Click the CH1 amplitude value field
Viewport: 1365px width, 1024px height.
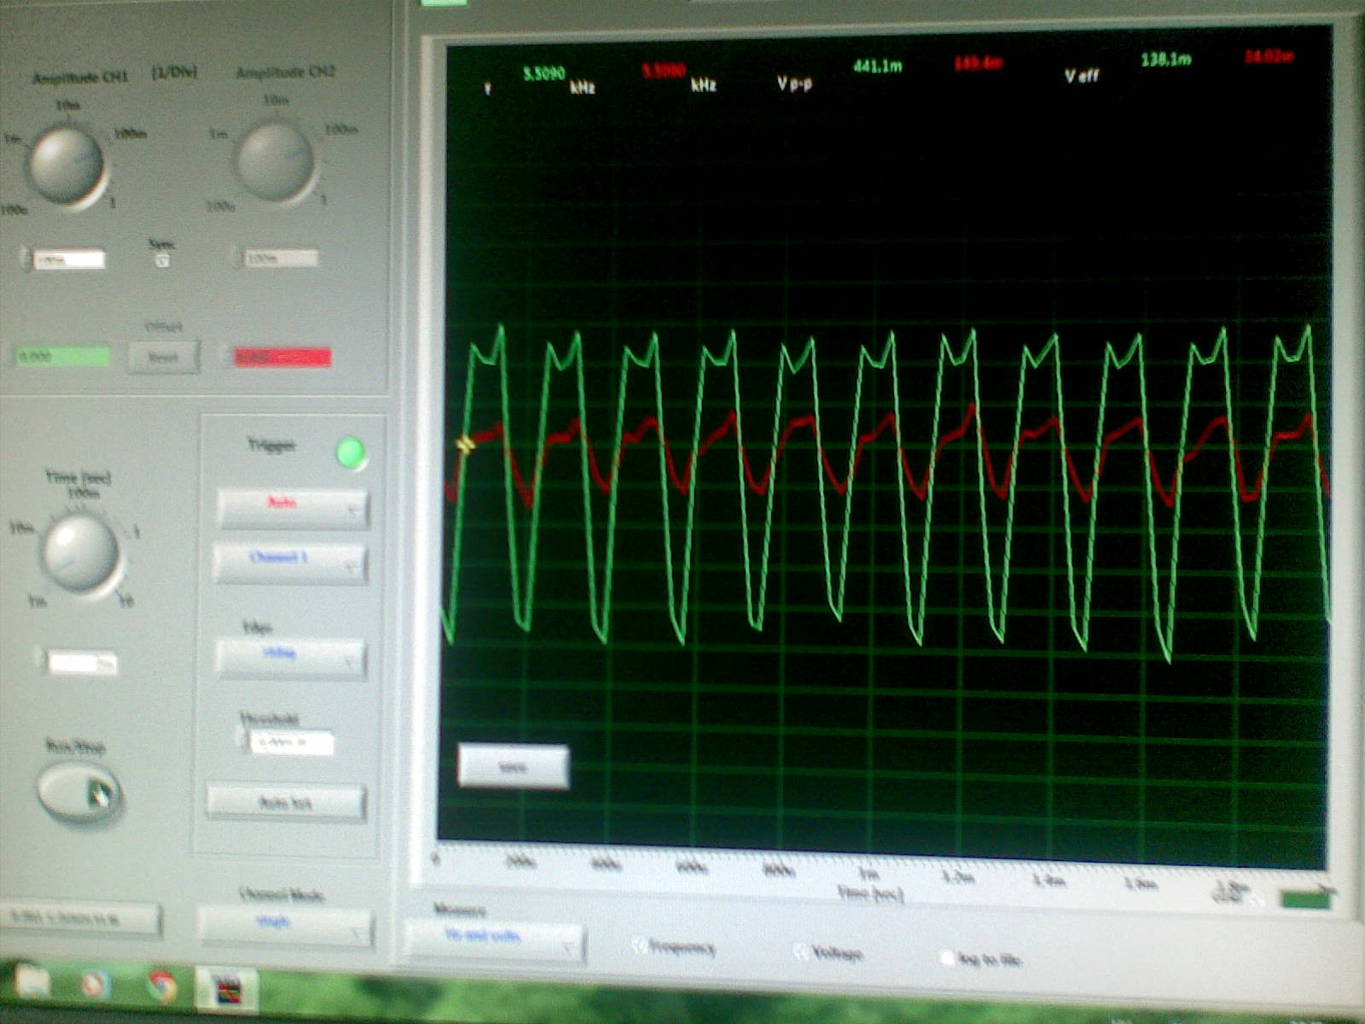click(x=69, y=260)
